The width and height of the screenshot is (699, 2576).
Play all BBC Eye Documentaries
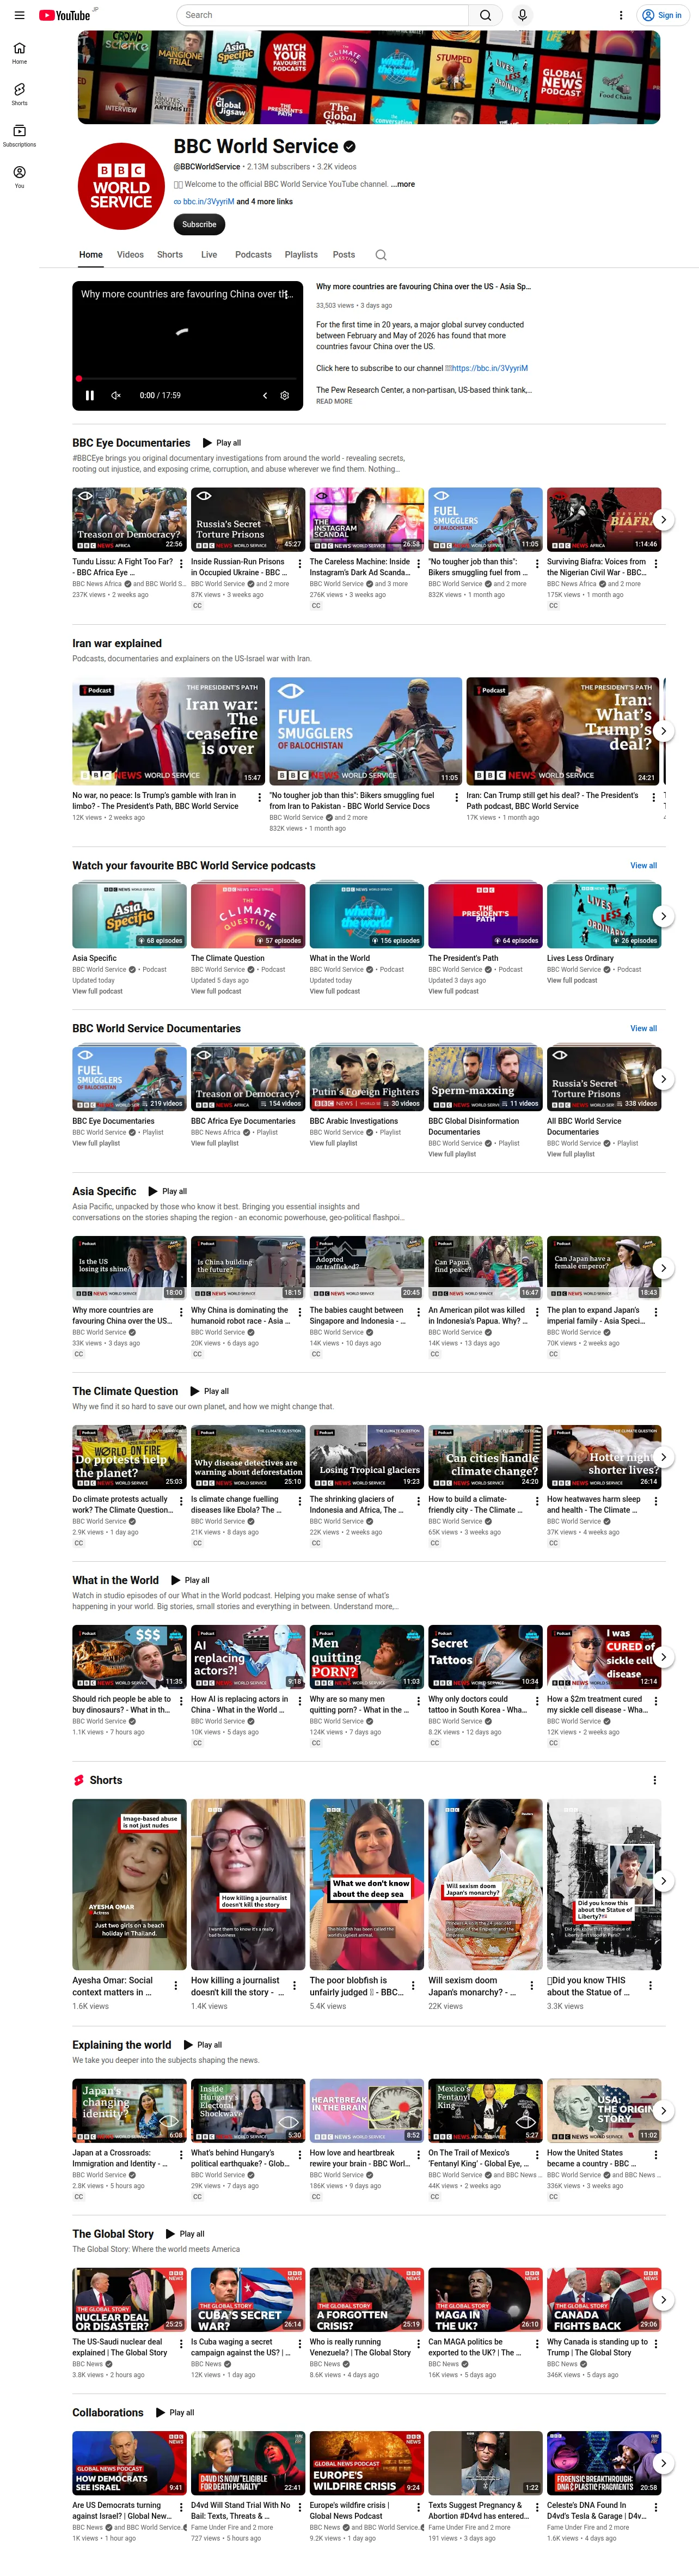click(222, 443)
